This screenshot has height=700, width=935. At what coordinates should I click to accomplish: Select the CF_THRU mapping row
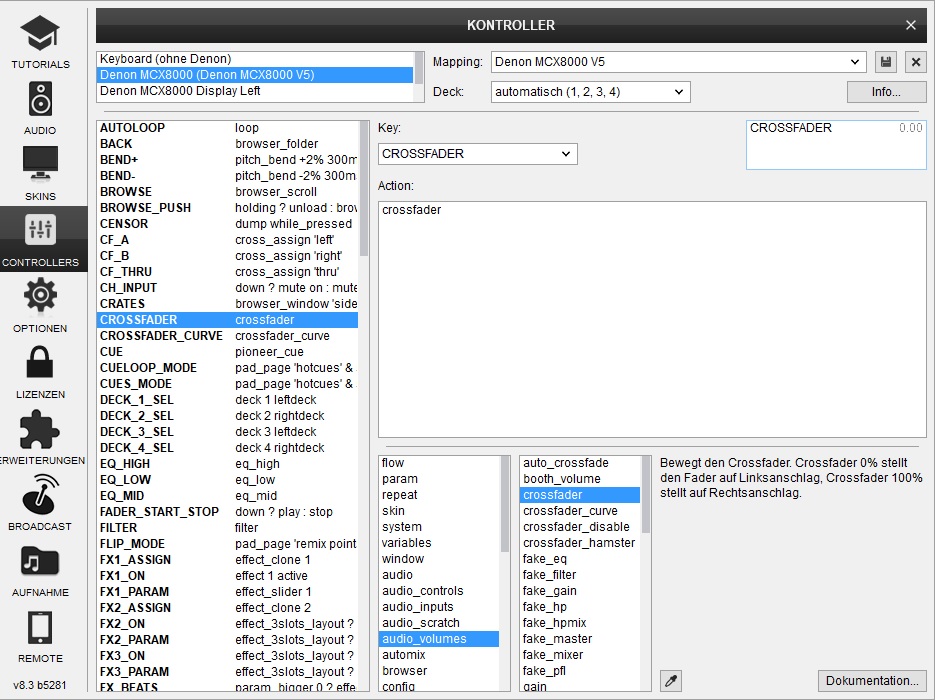pyautogui.click(x=227, y=272)
